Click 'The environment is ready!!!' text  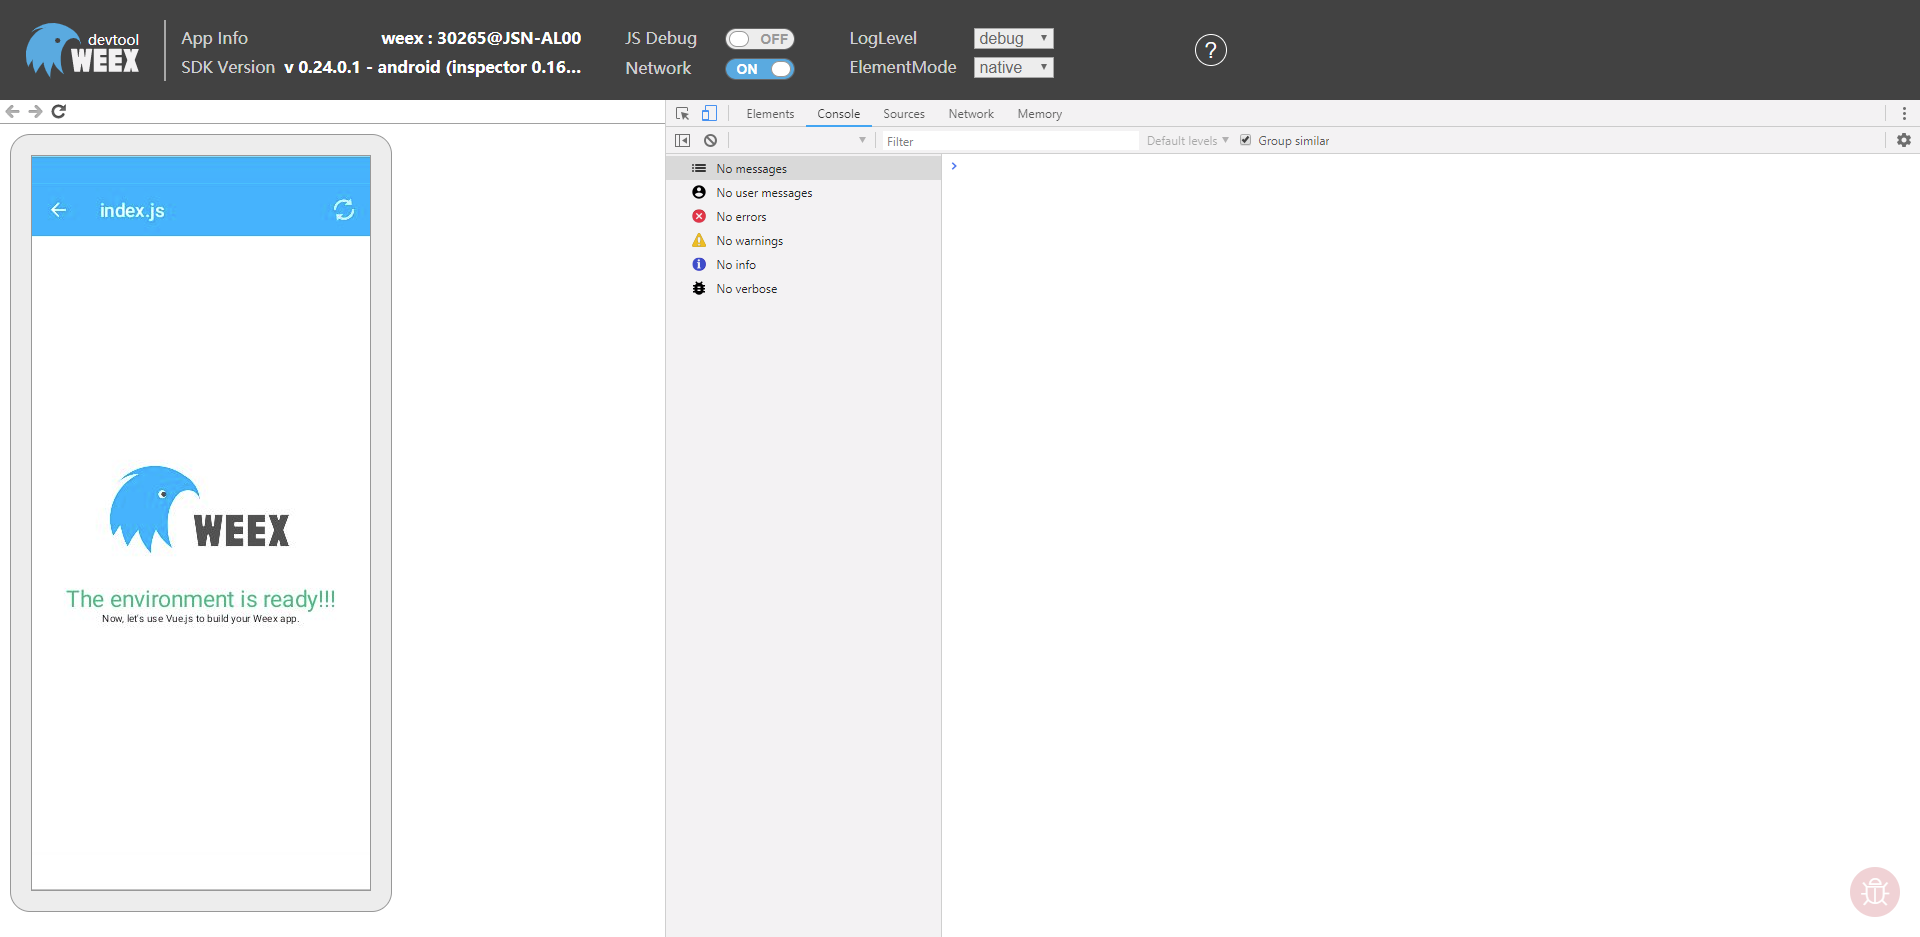pos(201,599)
